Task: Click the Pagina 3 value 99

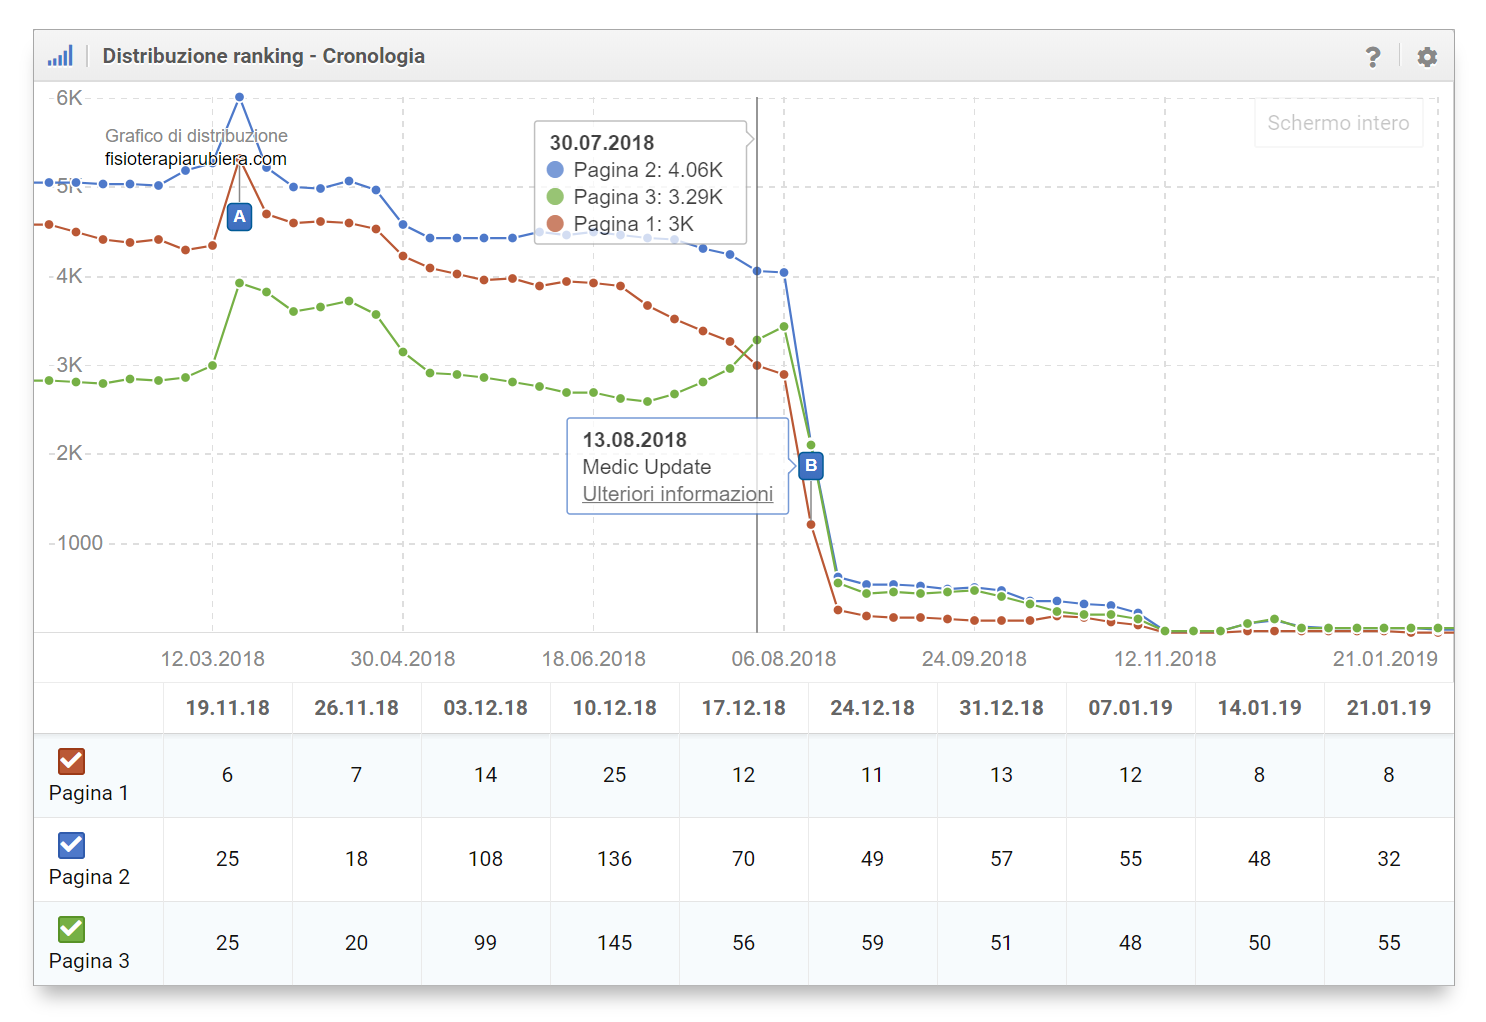Action: (x=486, y=943)
